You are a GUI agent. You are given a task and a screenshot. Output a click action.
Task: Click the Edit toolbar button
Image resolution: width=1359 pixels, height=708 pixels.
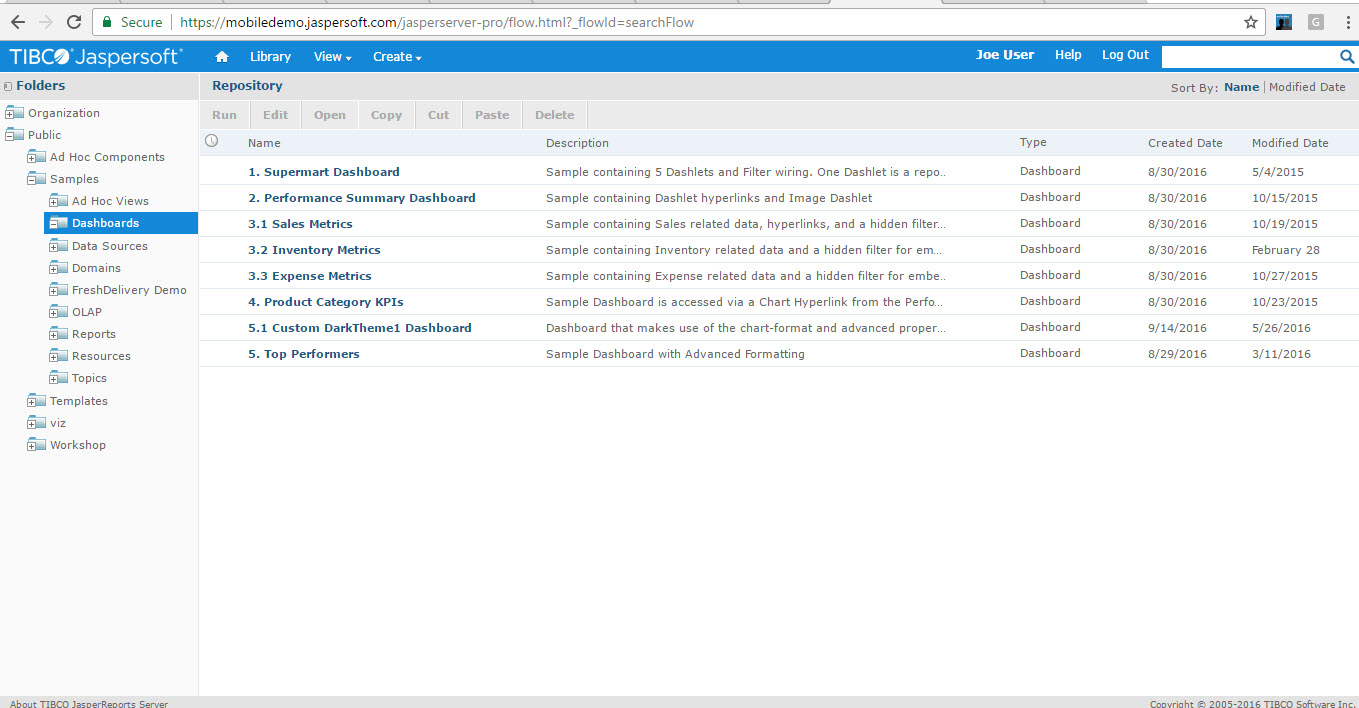(x=275, y=115)
